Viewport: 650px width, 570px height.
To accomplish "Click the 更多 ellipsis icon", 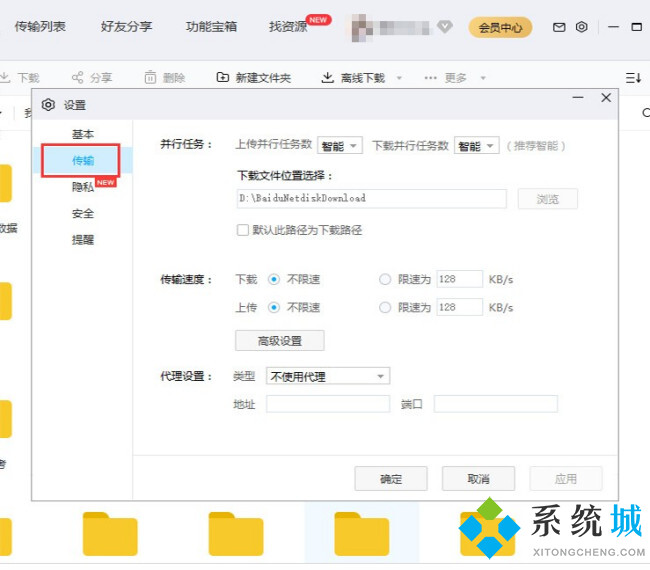I will tap(430, 78).
